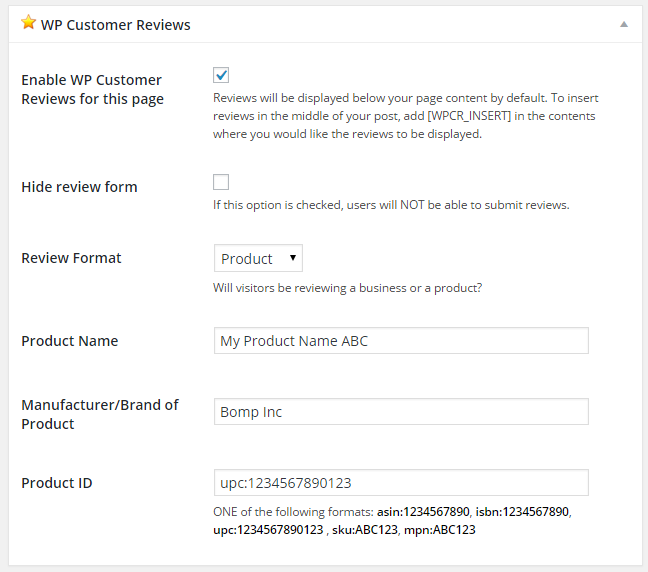648x572 pixels.
Task: Click the Manufacturer/Brand of Product label
Action: 100,414
